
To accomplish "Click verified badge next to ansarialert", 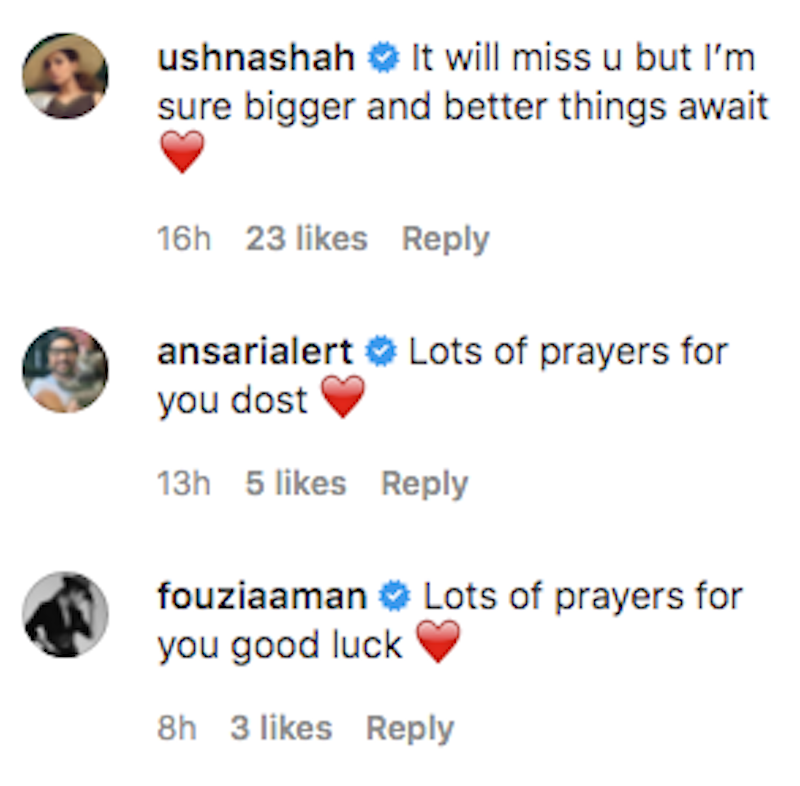I will coord(381,352).
